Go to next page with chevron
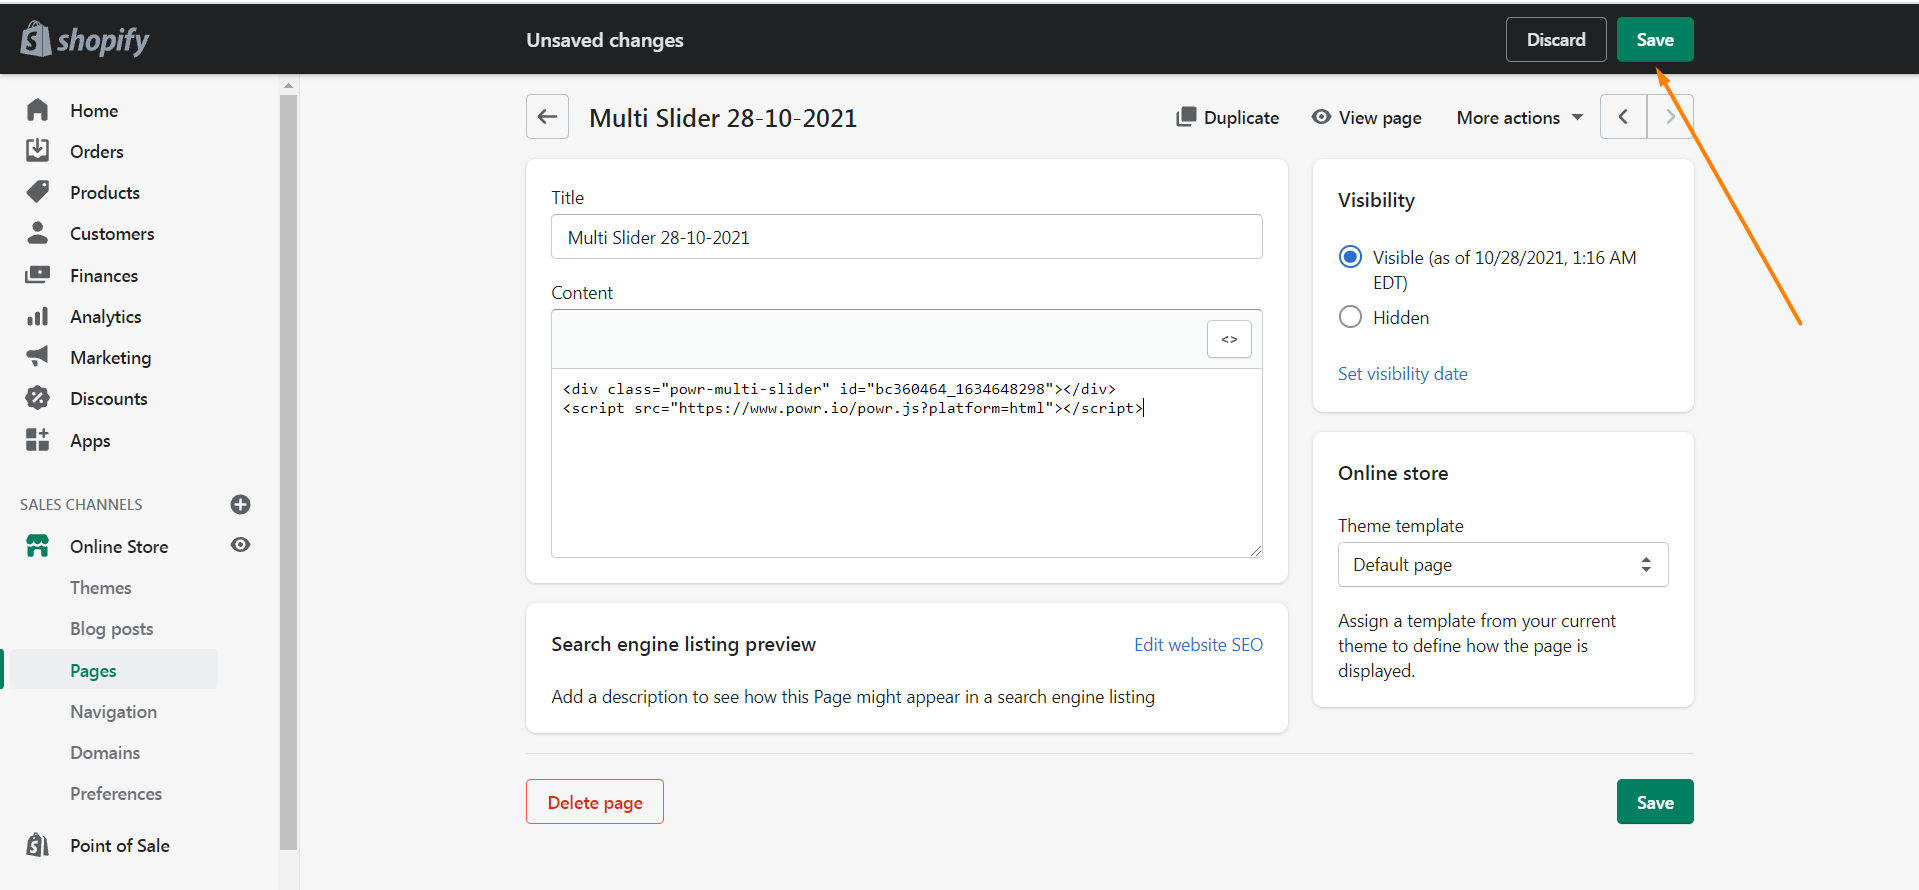This screenshot has height=890, width=1919. tap(1670, 117)
